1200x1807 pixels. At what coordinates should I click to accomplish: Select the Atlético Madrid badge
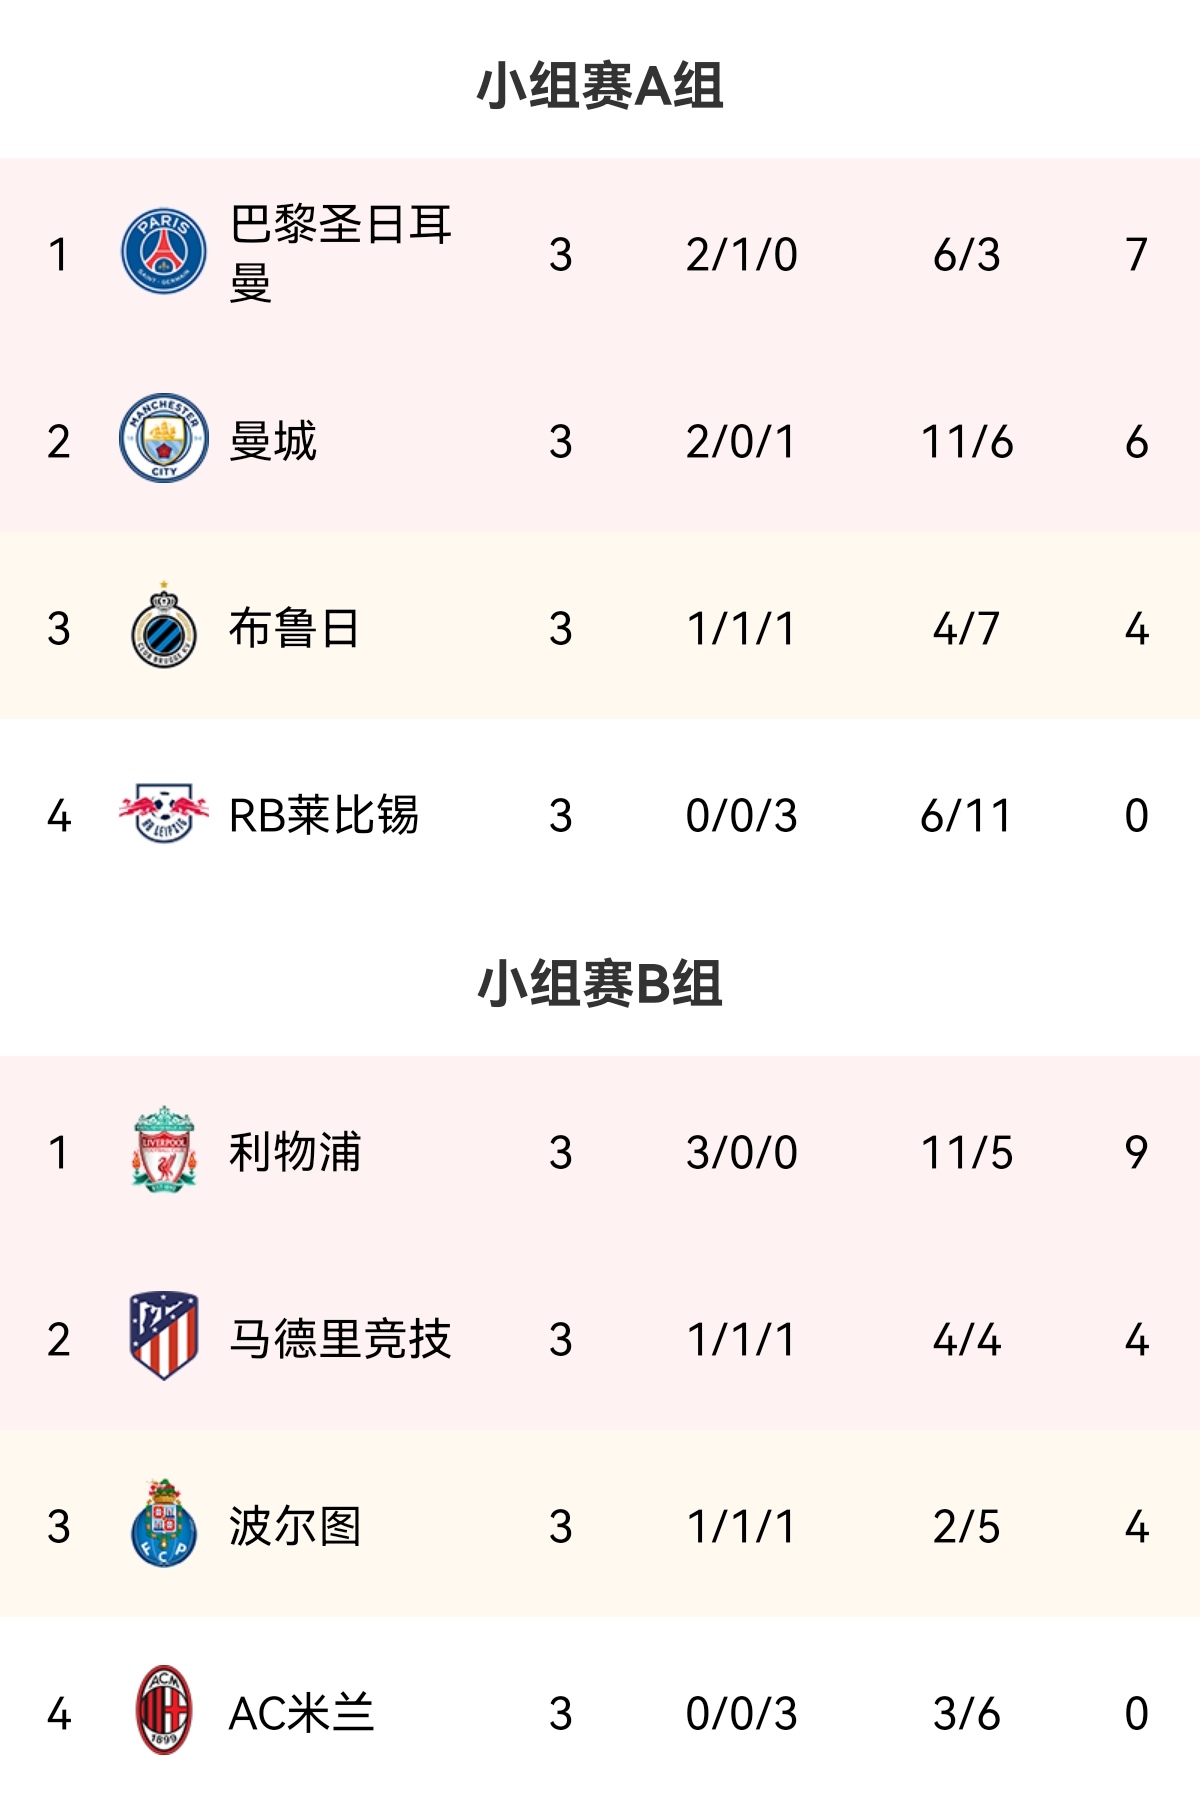[164, 1337]
